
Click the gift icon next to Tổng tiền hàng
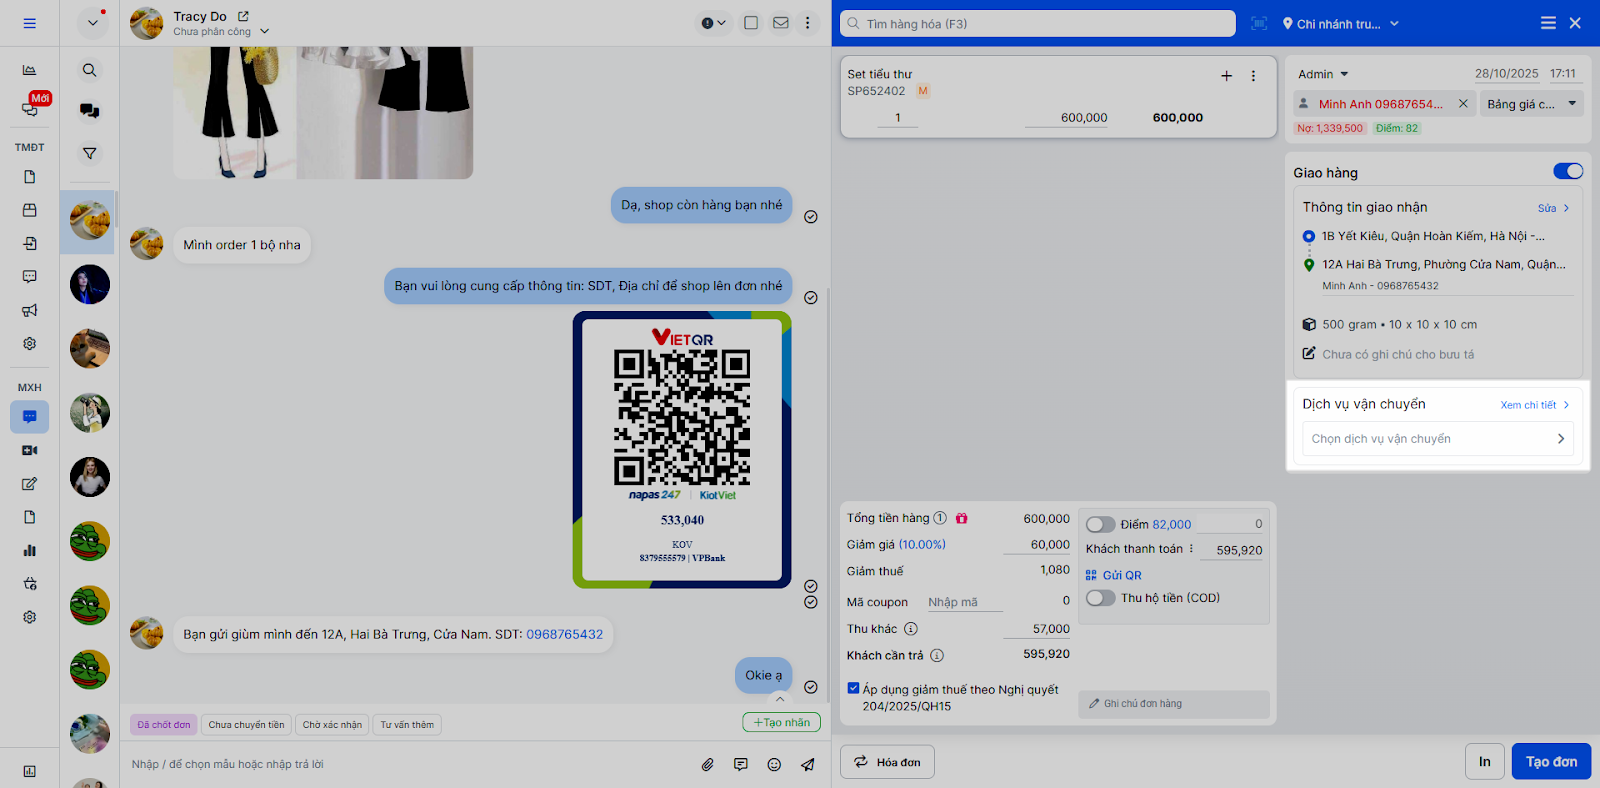coord(961,518)
